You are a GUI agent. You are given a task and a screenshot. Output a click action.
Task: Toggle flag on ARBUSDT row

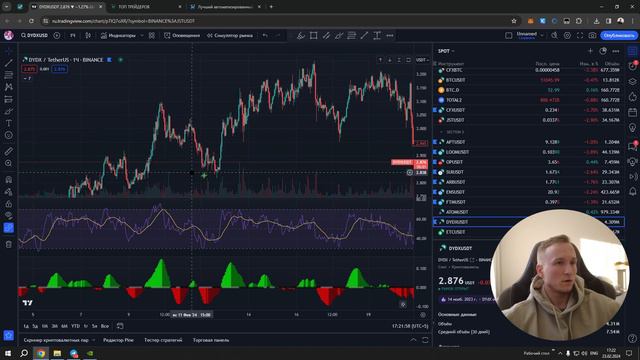click(x=435, y=182)
